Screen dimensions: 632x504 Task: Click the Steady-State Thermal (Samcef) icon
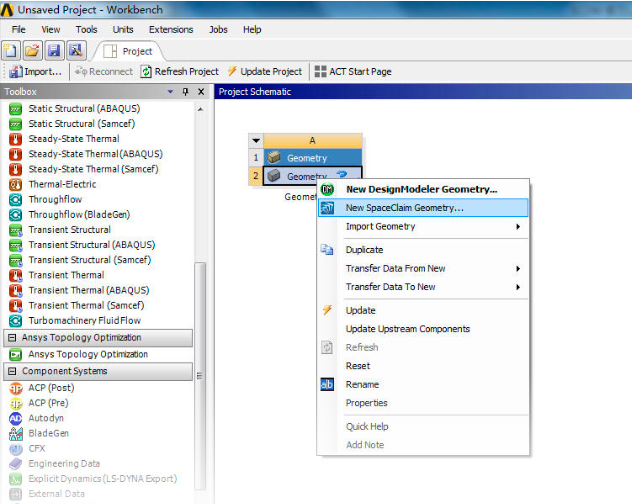(x=15, y=169)
